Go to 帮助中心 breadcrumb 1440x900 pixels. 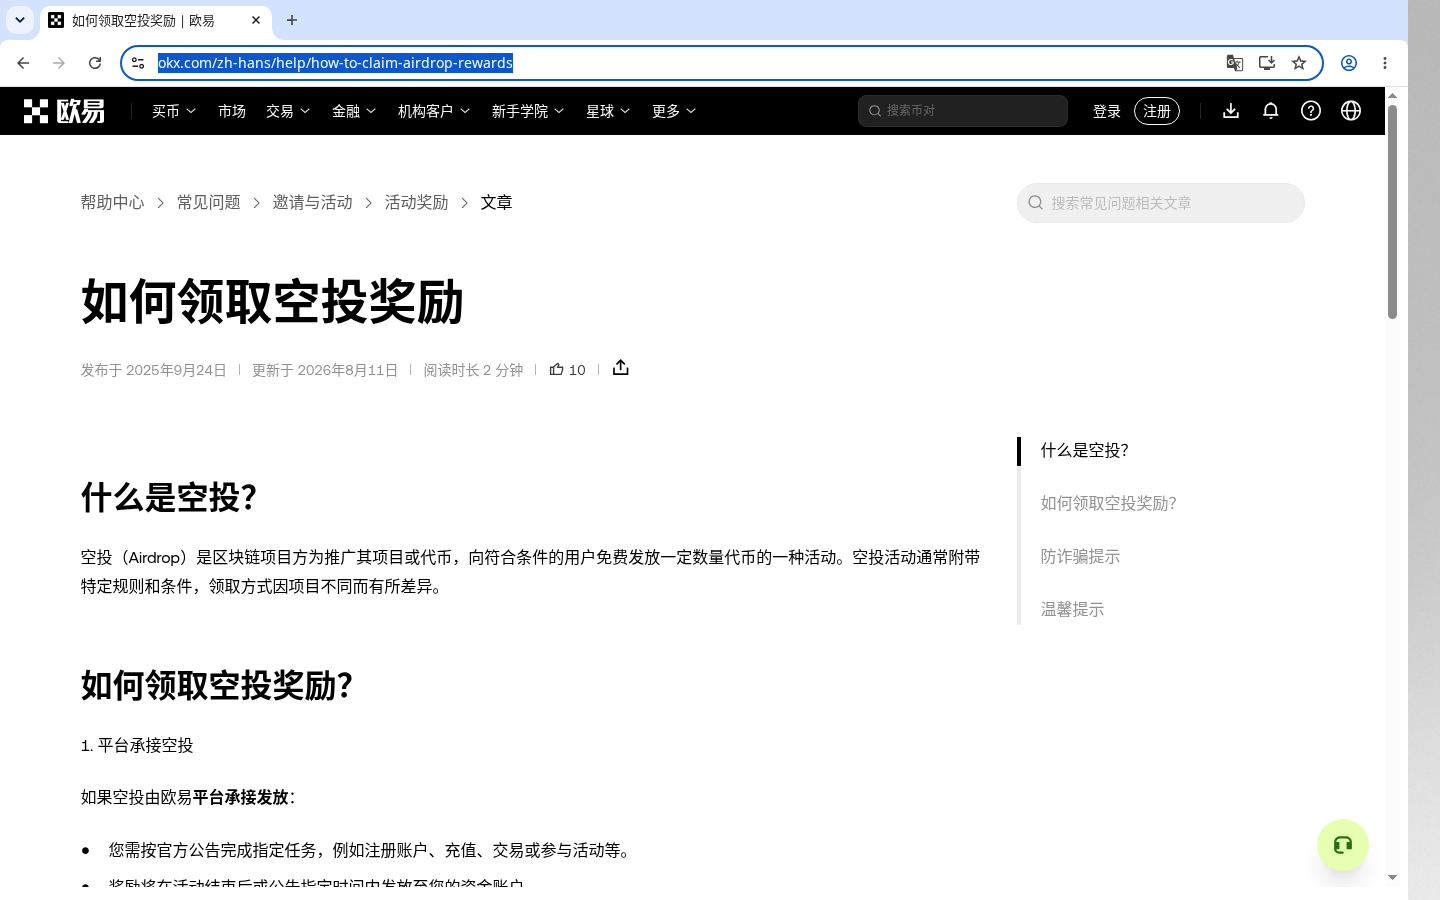pyautogui.click(x=113, y=202)
